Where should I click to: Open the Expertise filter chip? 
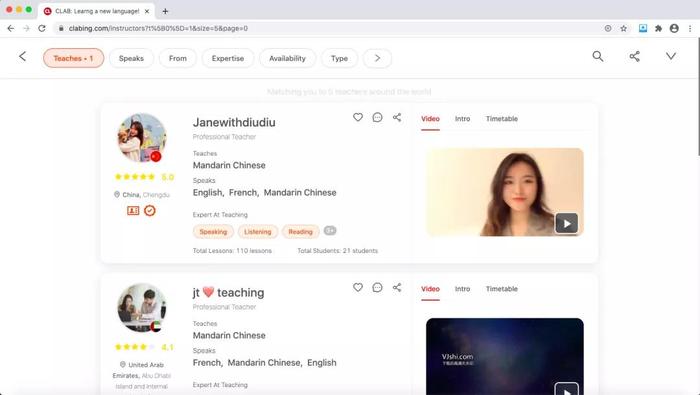[x=228, y=58]
